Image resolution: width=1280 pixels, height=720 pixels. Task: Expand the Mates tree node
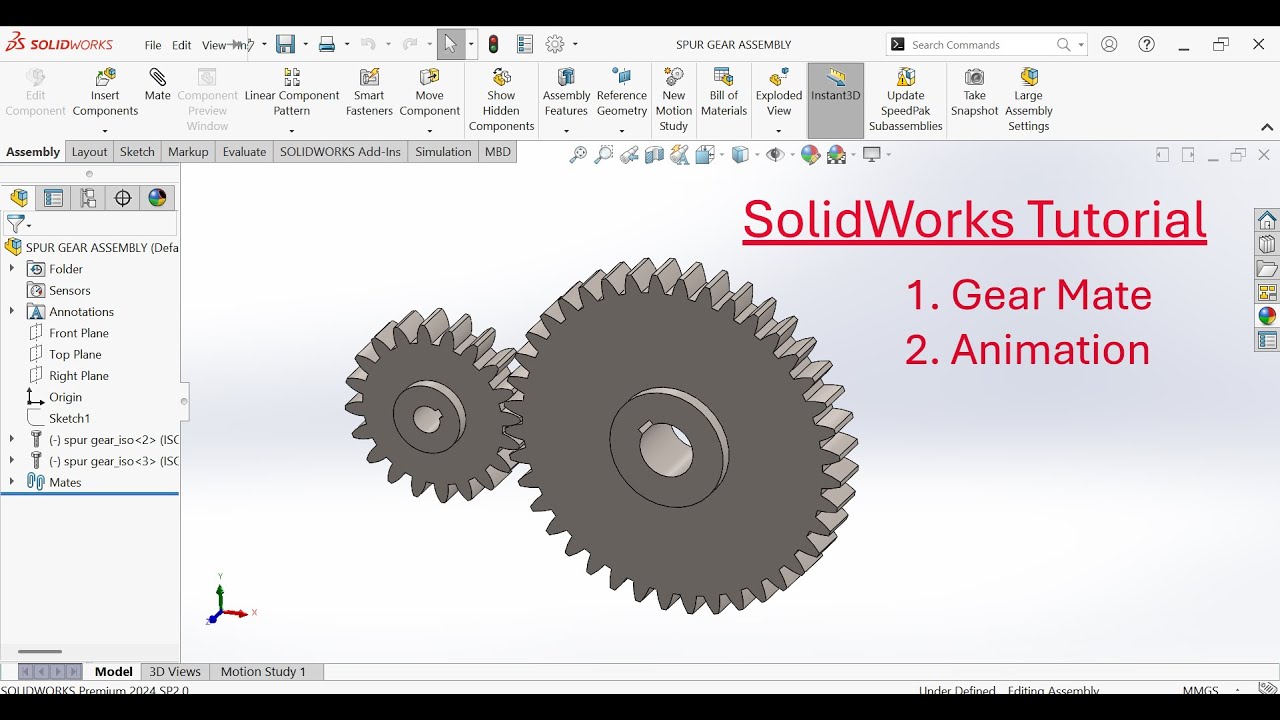pos(12,482)
